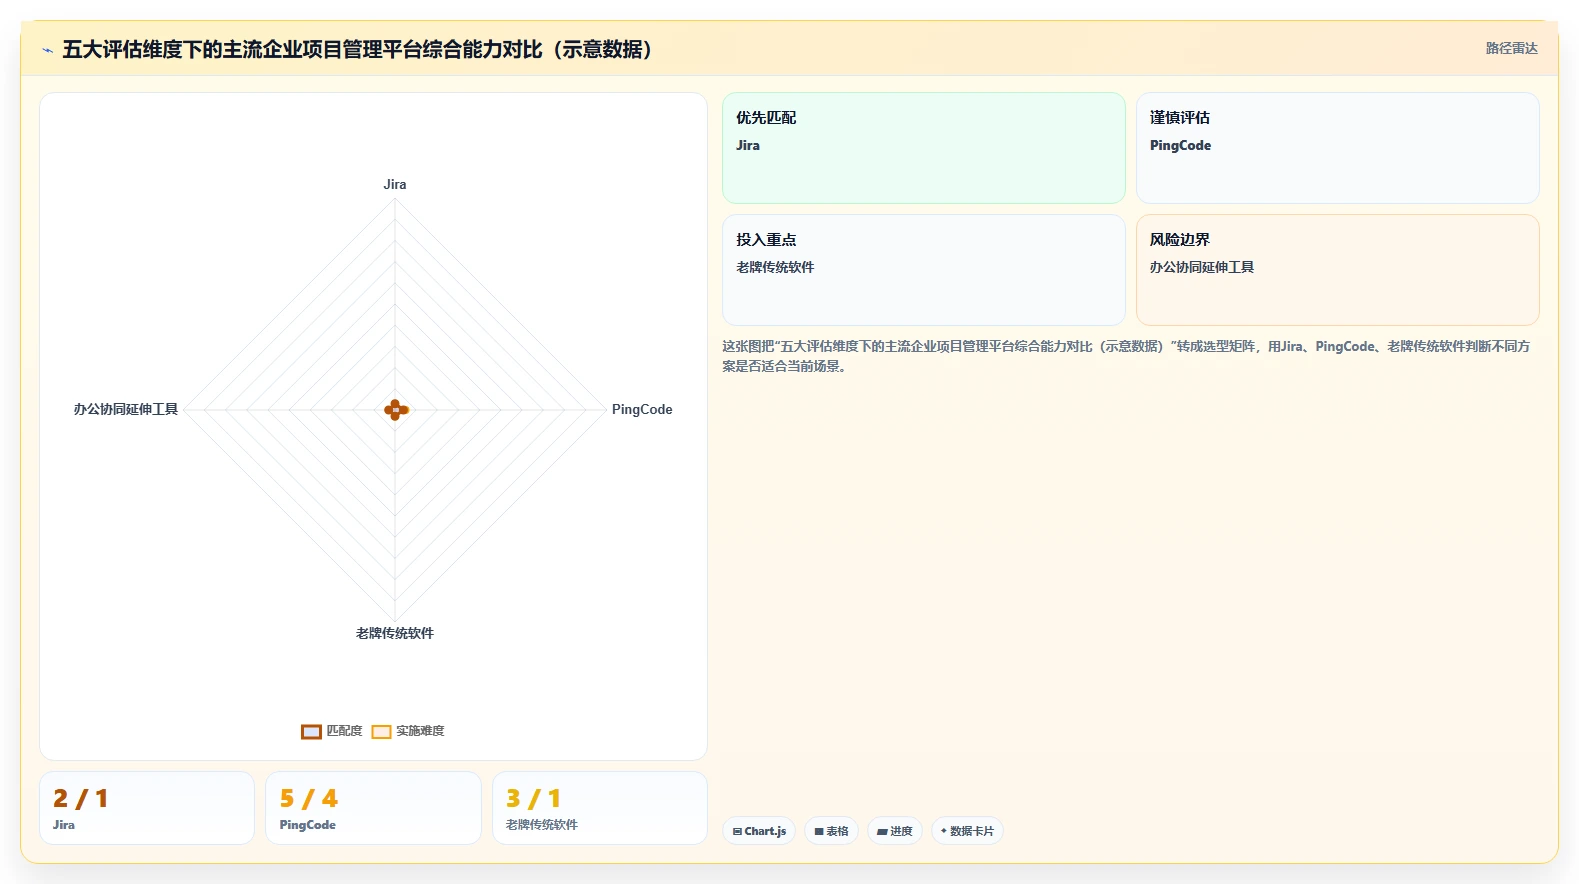Click the 匹配度 legend color box
The image size is (1579, 884).
tap(311, 731)
